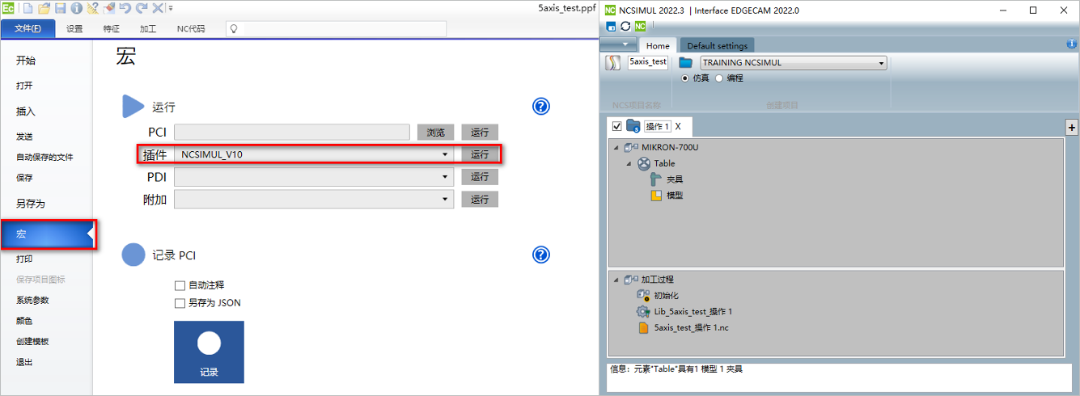Click the blue circle icon beside 记录 PCI
Viewport: 1080px width, 396px height.
133,255
